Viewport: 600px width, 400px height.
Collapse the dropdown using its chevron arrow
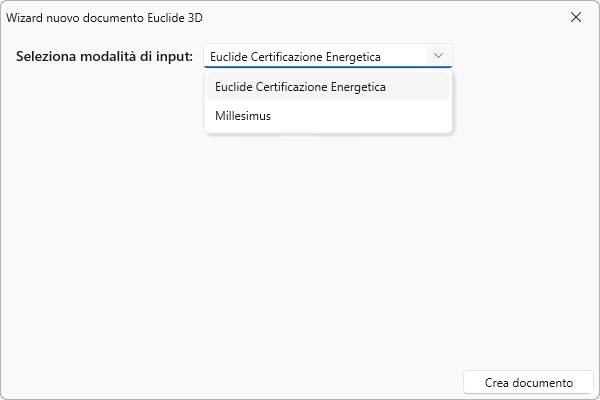point(438,56)
